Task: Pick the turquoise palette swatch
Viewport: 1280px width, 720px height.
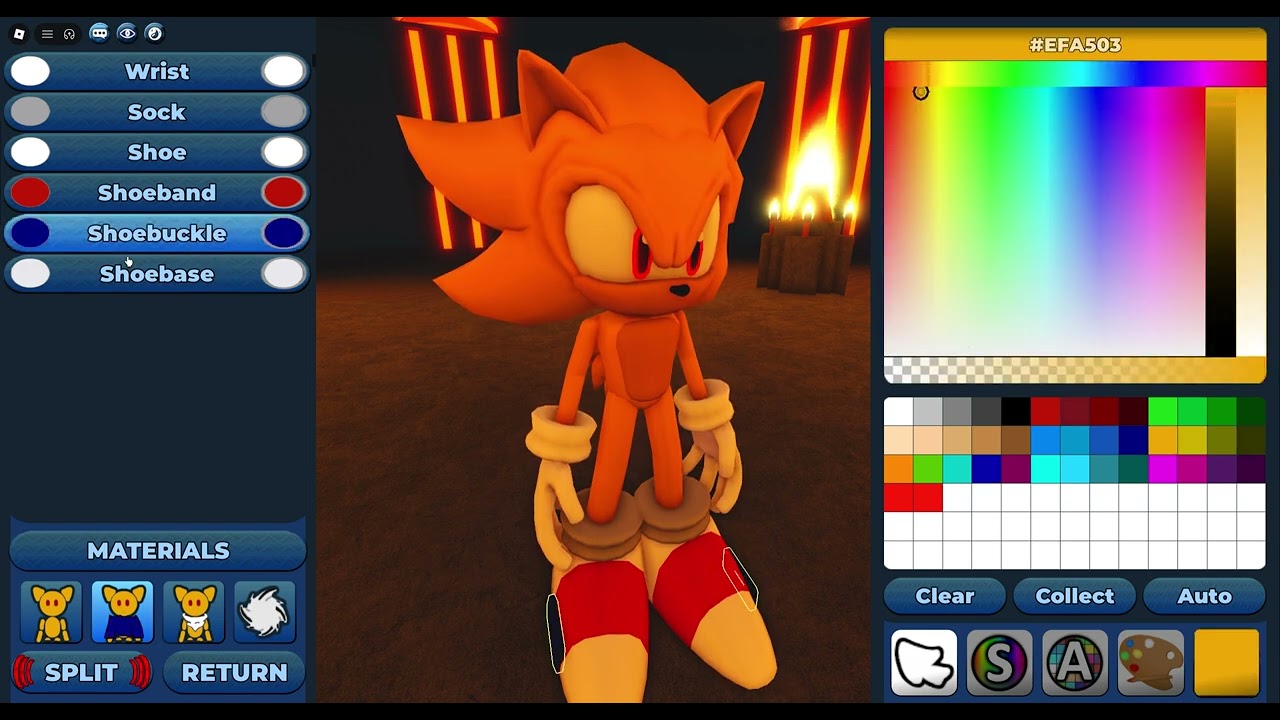Action: [x=957, y=469]
